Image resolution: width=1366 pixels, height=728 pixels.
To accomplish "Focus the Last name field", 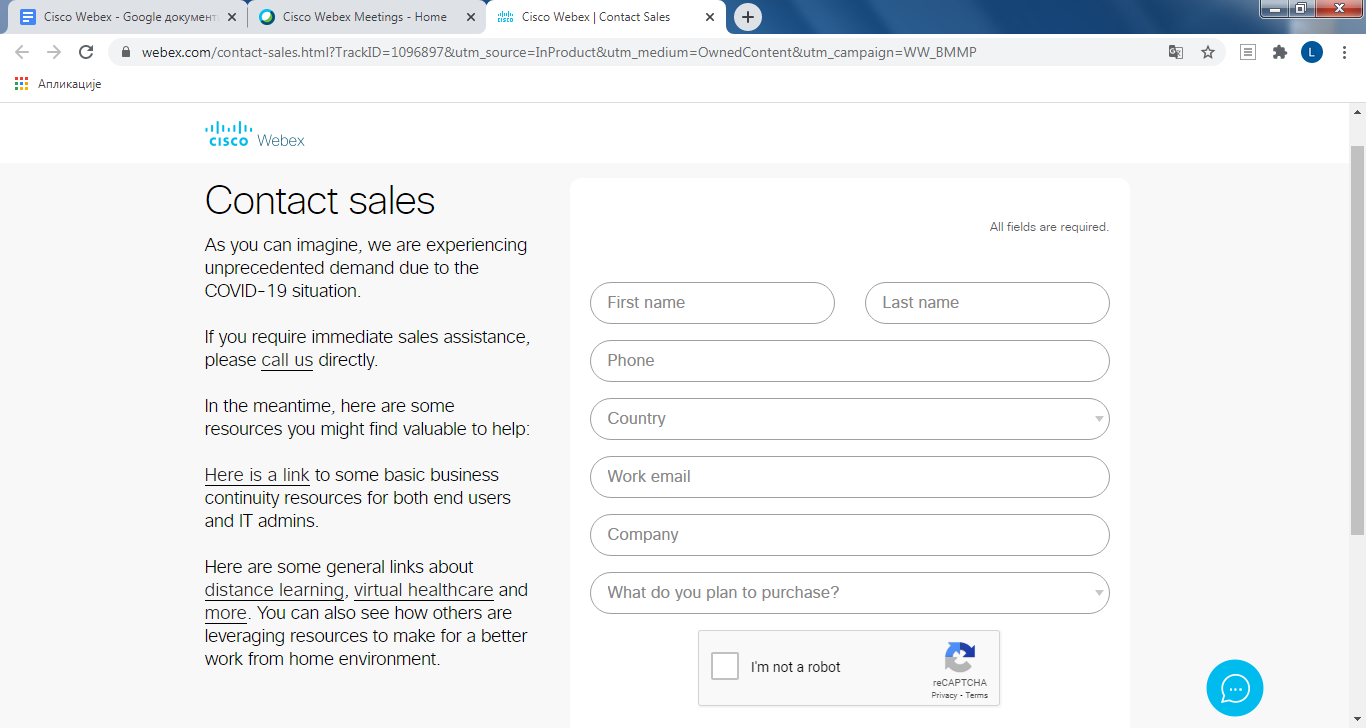I will pos(987,303).
